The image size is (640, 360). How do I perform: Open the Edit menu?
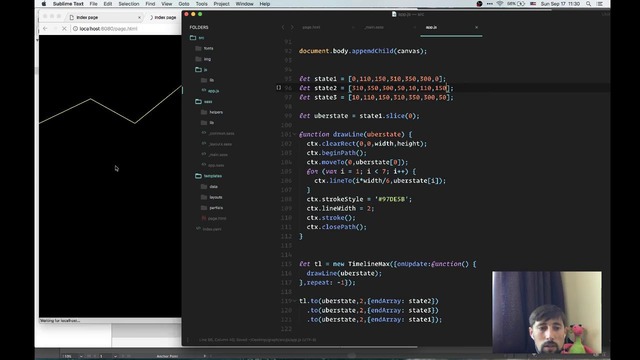(x=108, y=4)
